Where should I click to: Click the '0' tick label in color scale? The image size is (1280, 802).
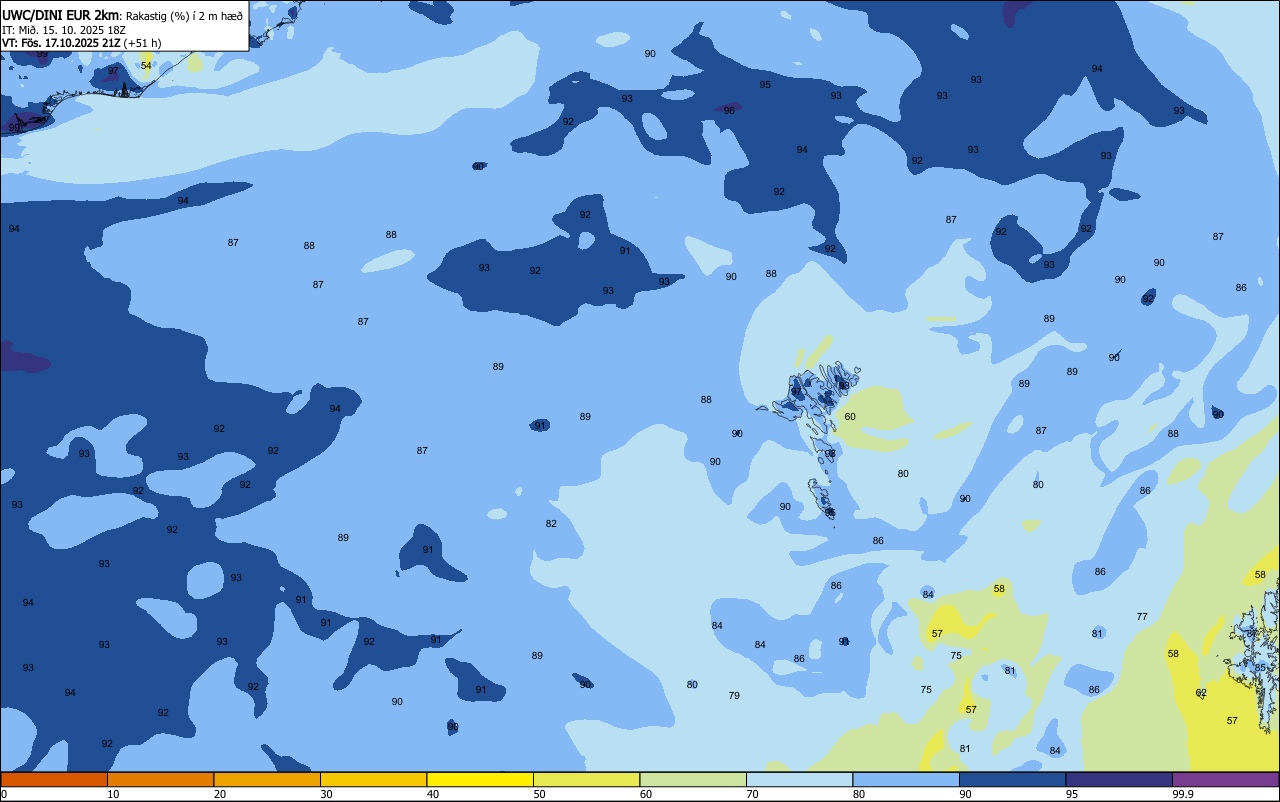point(4,794)
